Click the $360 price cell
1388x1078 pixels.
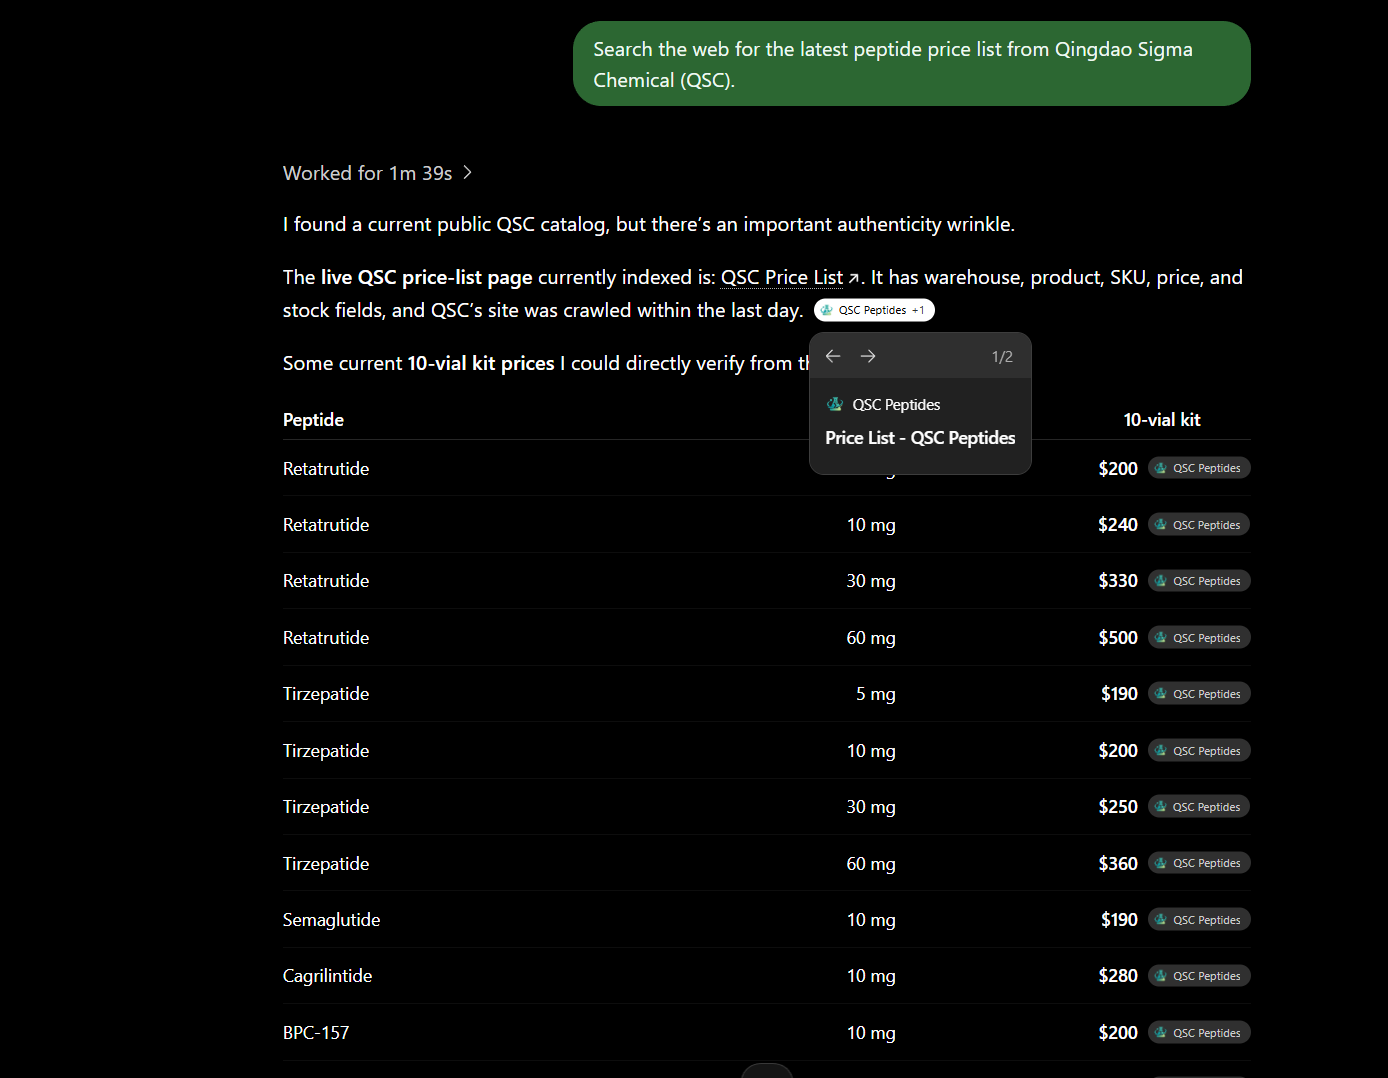click(x=1118, y=864)
